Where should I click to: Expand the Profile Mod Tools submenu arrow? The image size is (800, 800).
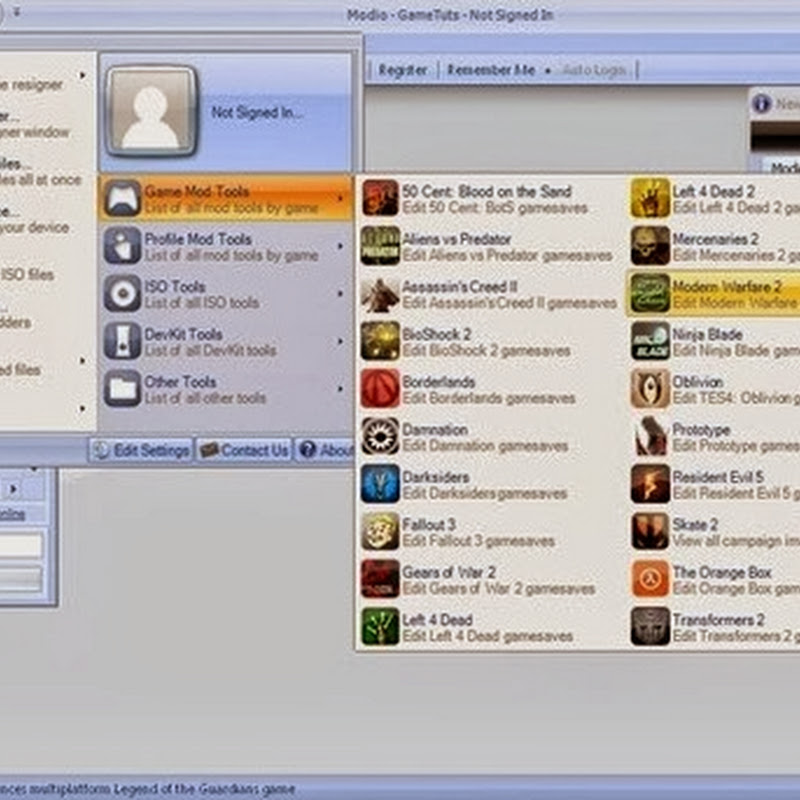pos(340,246)
